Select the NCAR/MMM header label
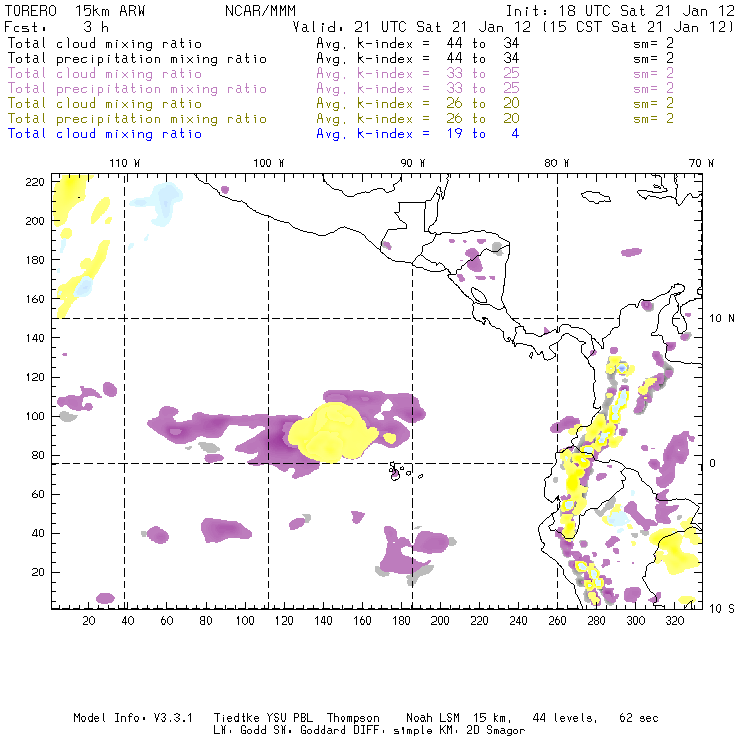Screen dimensions: 740x740 pos(260,11)
